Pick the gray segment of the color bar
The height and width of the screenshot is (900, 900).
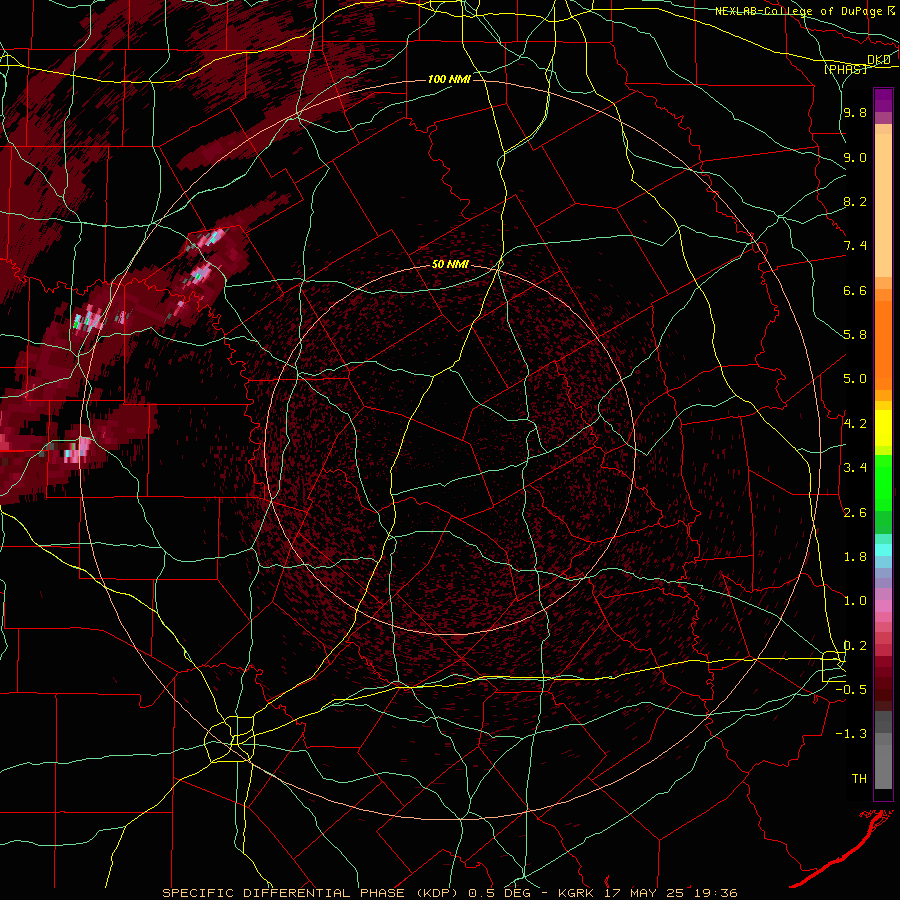883,750
